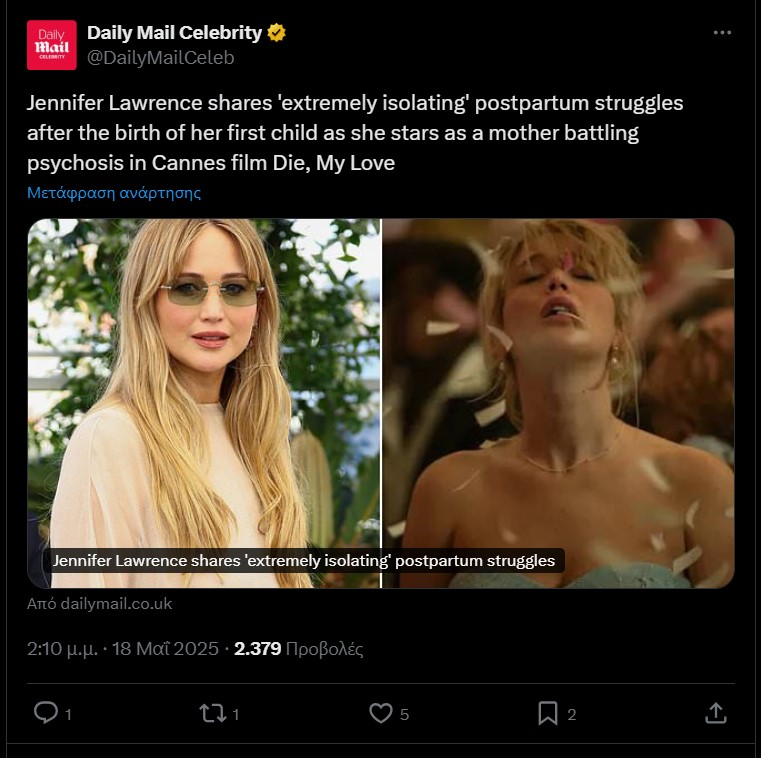
Task: Click the bookmark count number 2
Action: click(571, 714)
